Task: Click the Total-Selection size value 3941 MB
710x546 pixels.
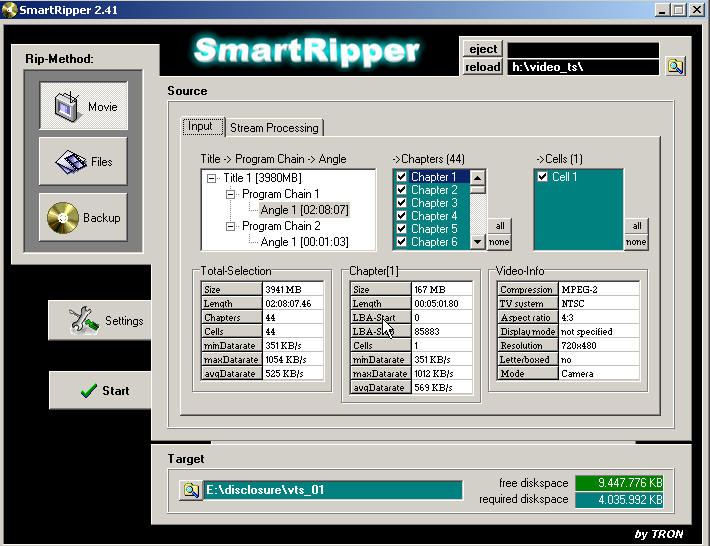Action: pyautogui.click(x=293, y=289)
